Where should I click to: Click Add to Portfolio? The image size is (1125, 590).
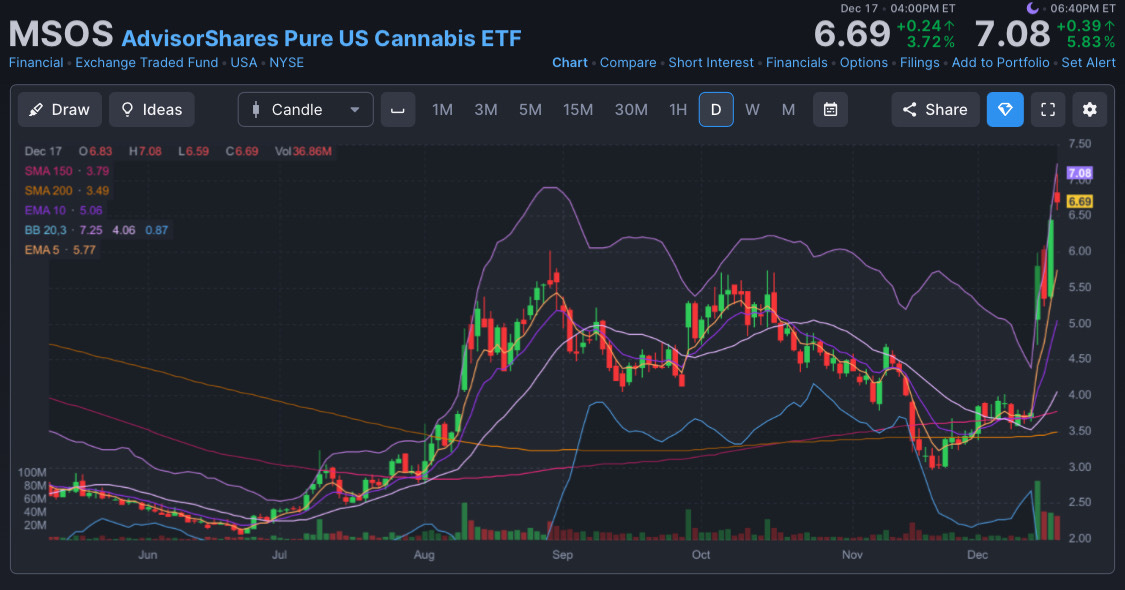[x=1000, y=62]
